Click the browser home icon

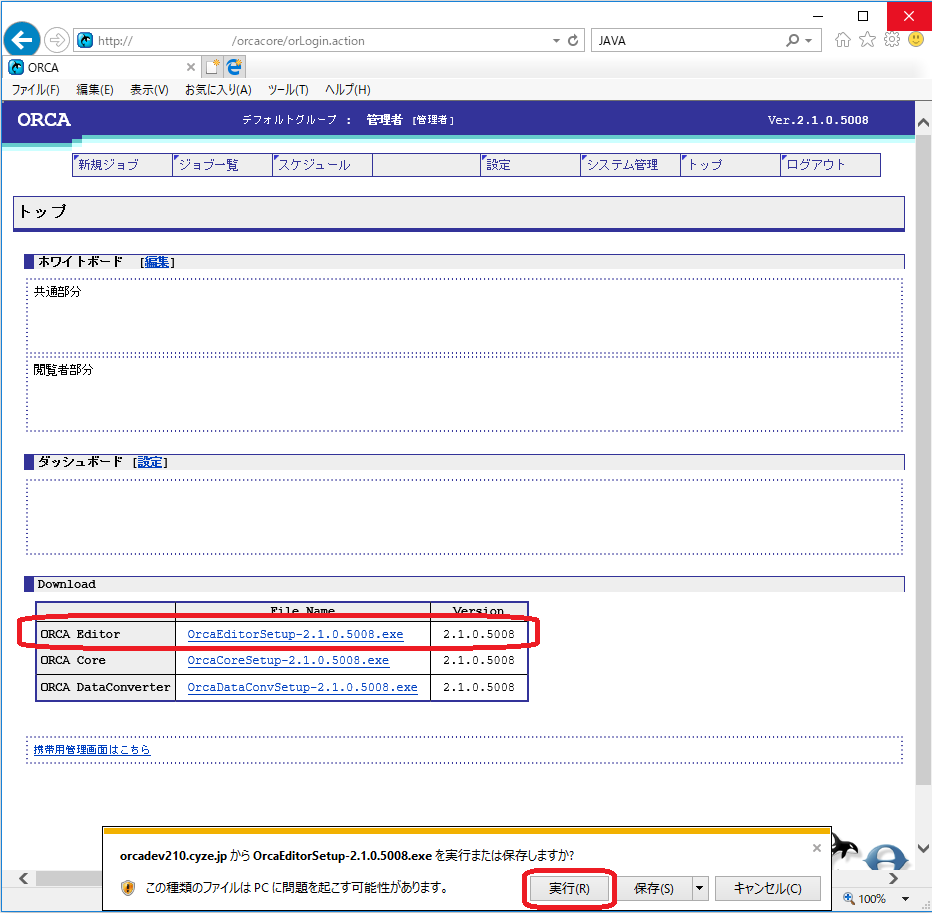click(x=842, y=40)
